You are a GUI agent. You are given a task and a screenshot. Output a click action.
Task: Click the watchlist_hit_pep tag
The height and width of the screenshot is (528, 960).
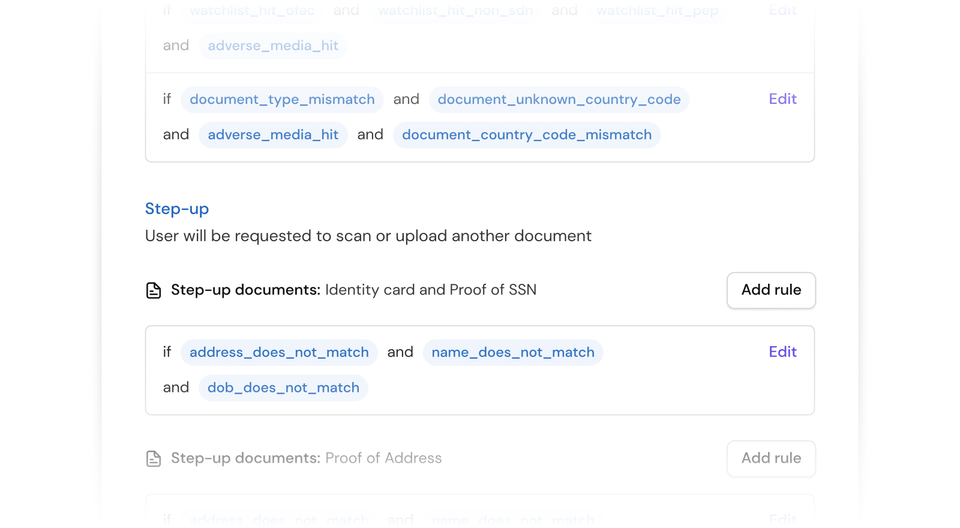[x=657, y=11]
